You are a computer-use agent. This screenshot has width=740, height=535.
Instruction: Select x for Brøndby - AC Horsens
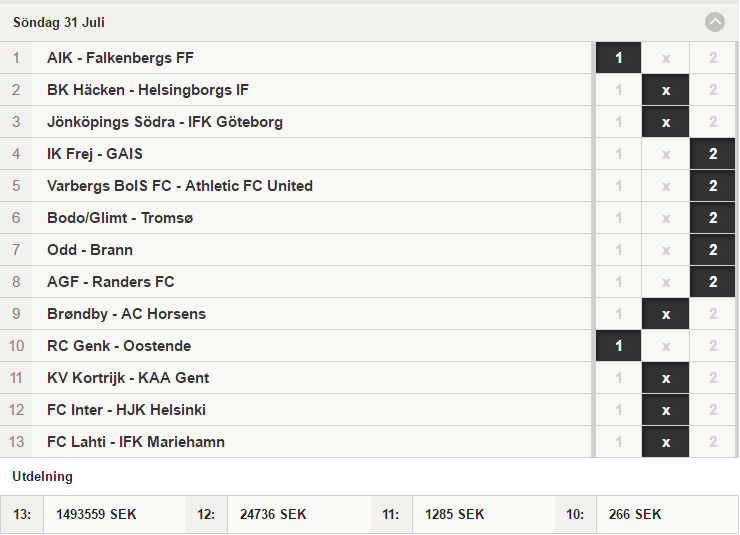(665, 314)
